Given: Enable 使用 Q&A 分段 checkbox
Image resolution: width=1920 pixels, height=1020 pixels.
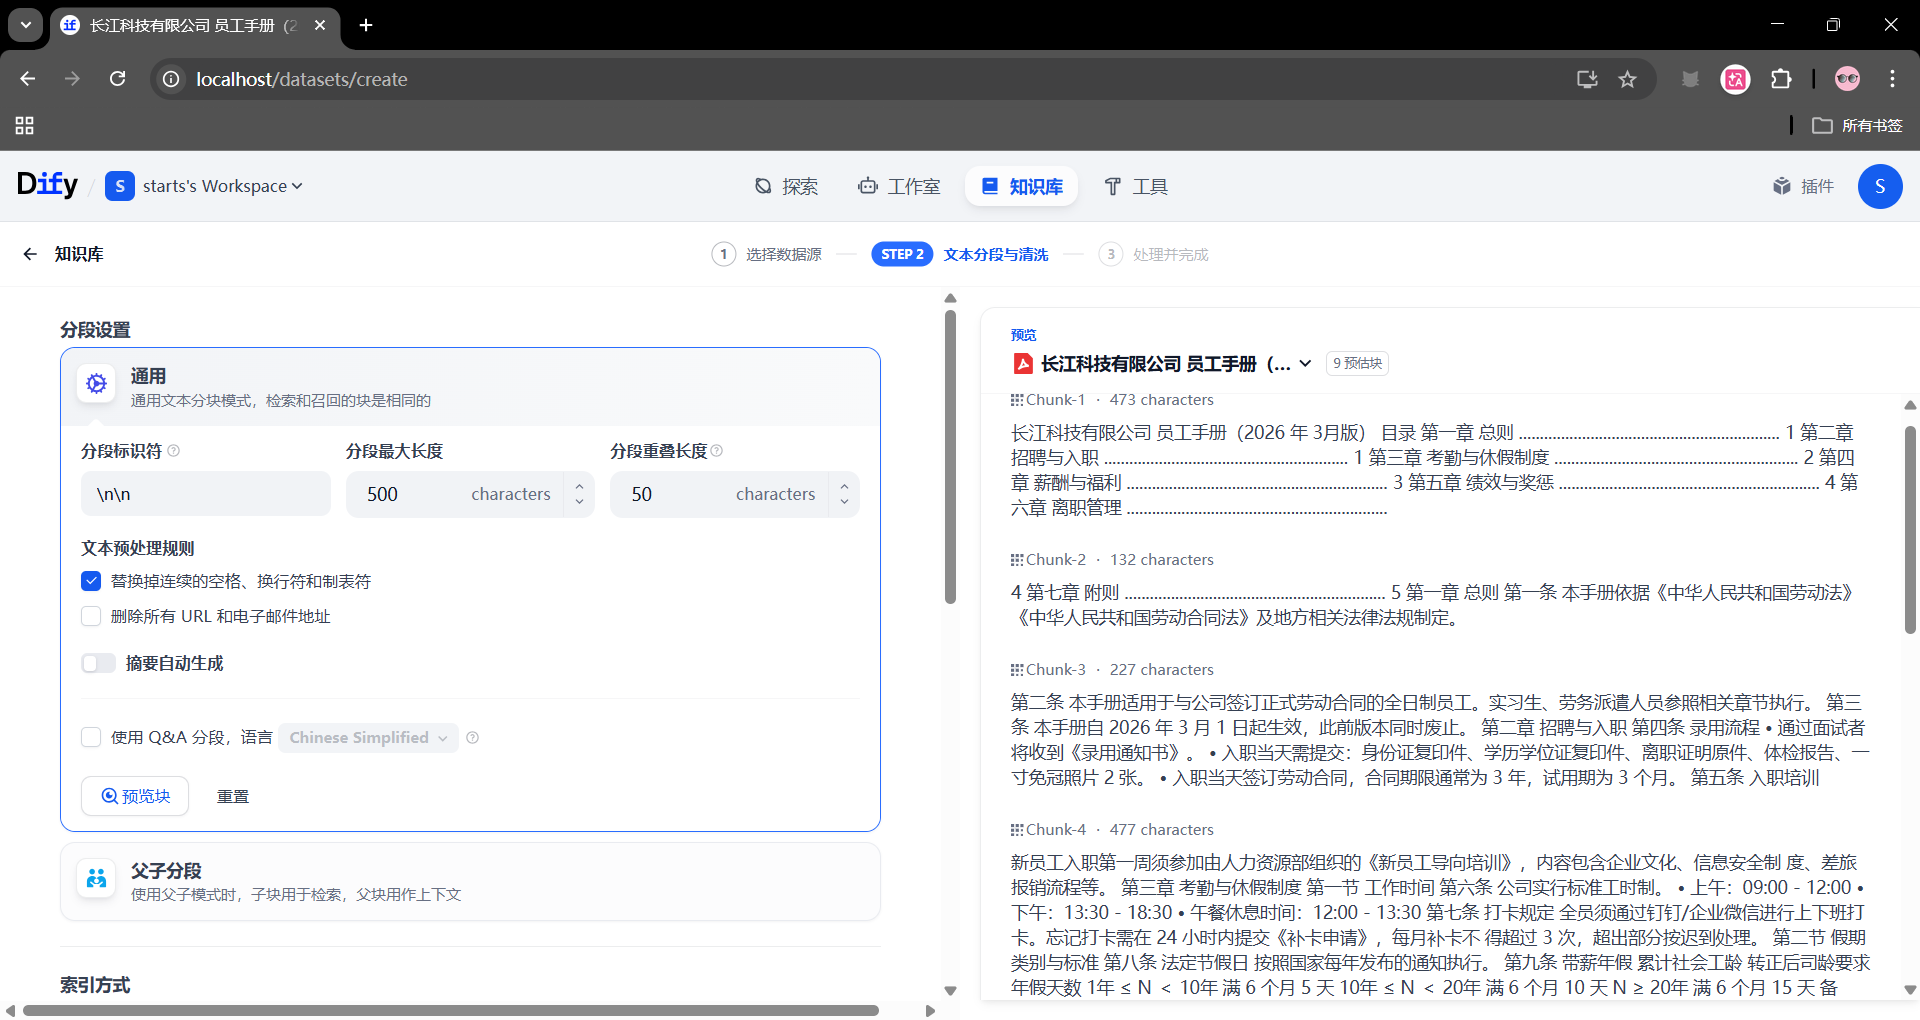Looking at the screenshot, I should pos(91,737).
